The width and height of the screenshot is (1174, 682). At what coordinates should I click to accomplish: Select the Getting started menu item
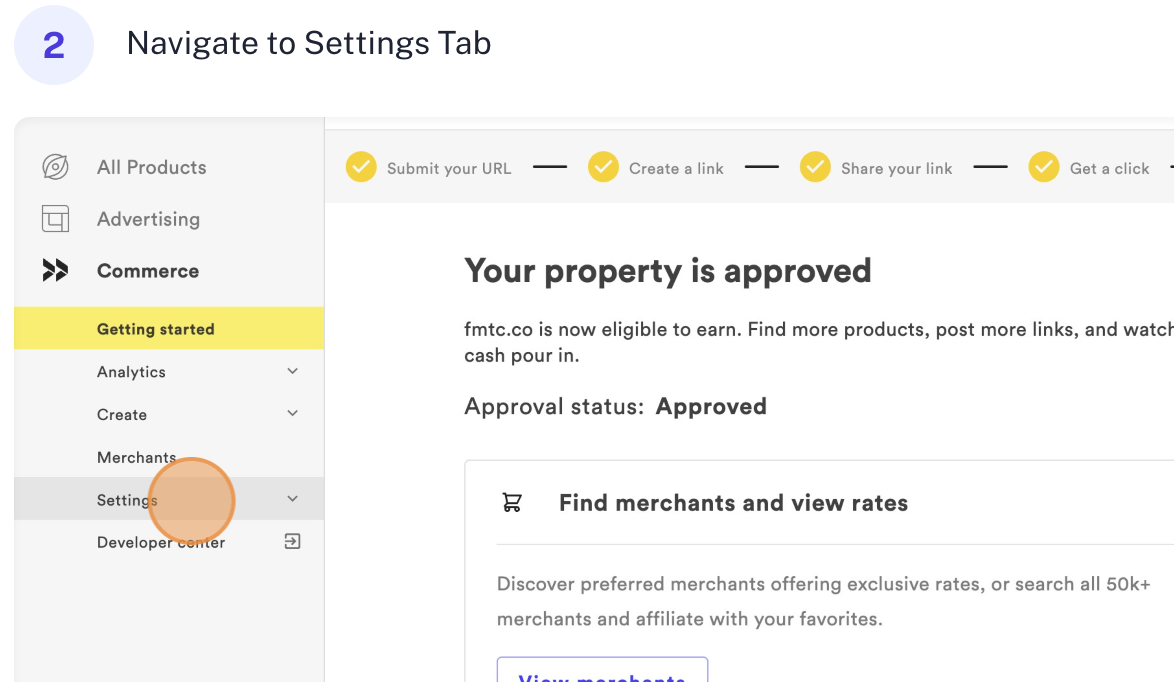pos(156,329)
